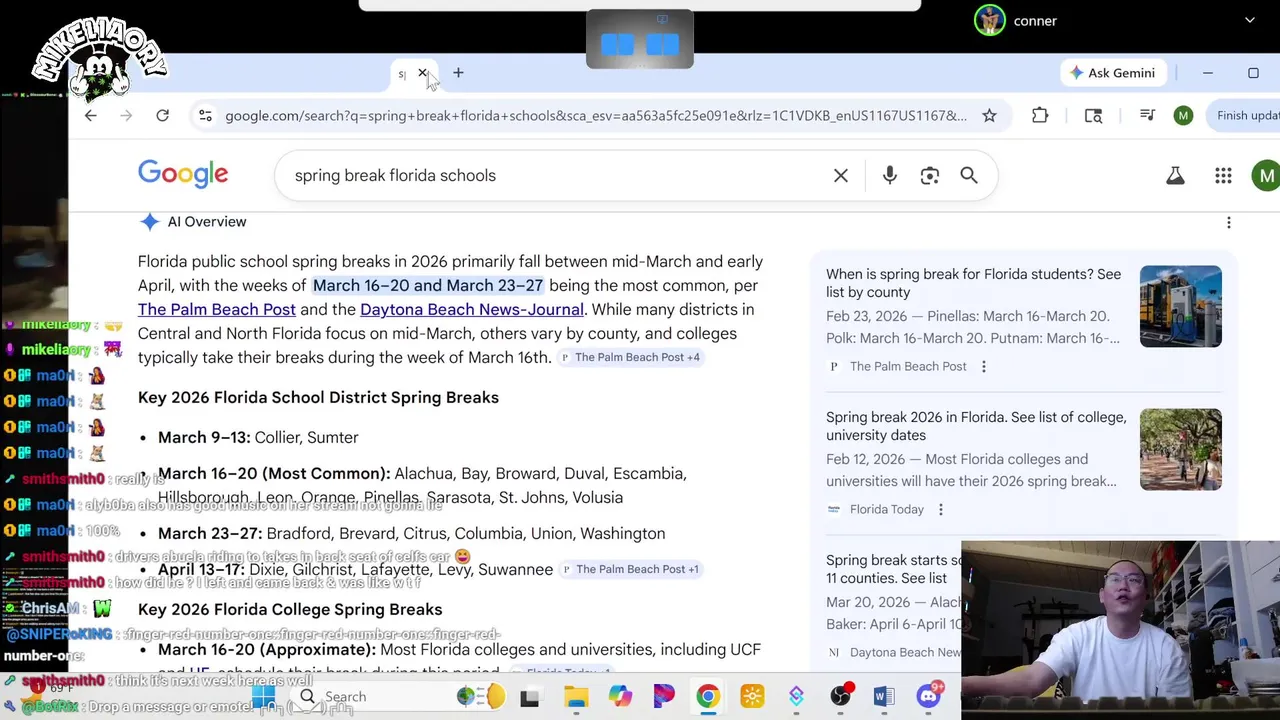The height and width of the screenshot is (720, 1280).
Task: Open the Google apps grid
Action: click(1223, 176)
